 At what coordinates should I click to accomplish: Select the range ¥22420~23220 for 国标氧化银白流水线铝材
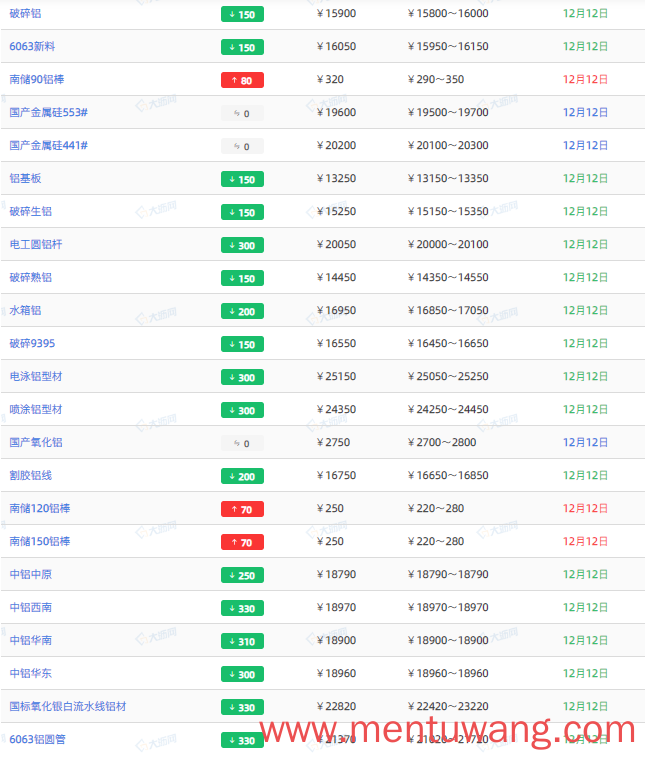click(448, 706)
